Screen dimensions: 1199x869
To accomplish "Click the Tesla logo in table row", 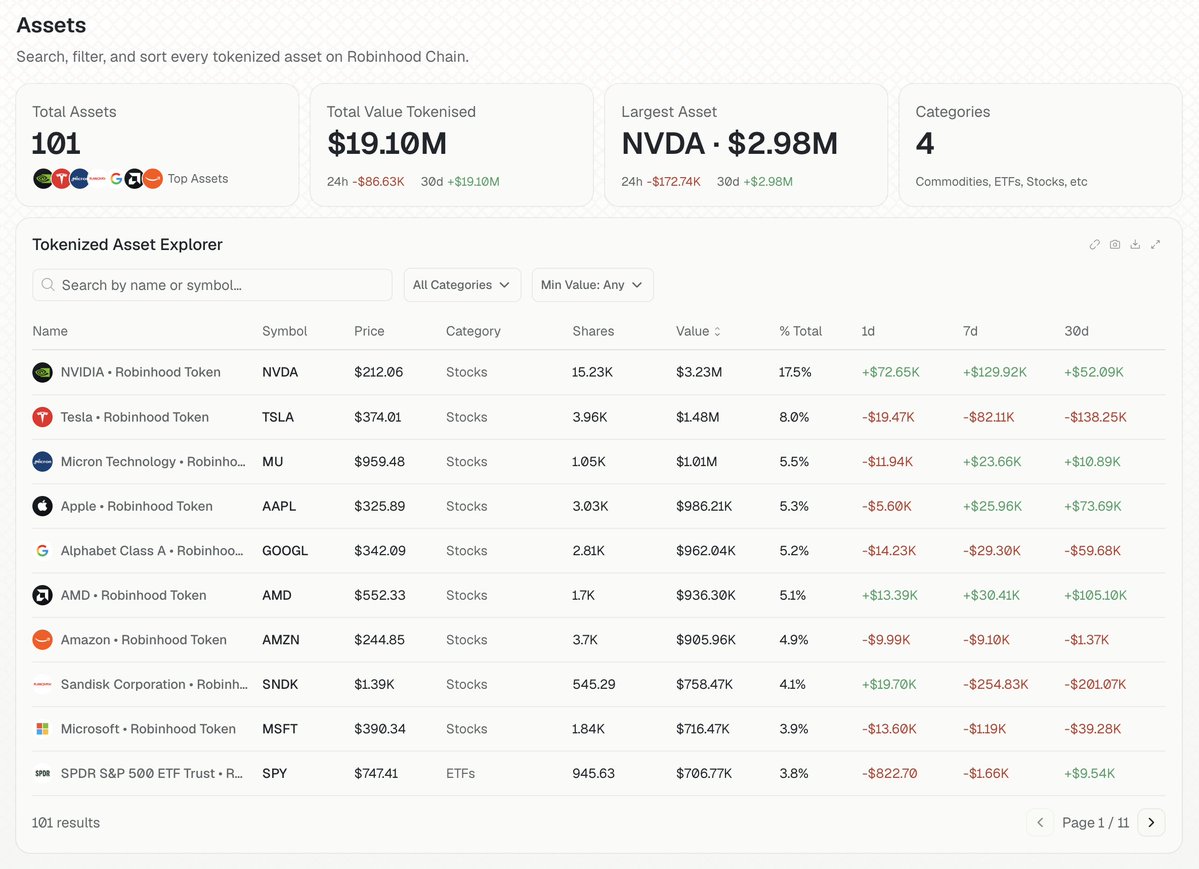I will (42, 417).
